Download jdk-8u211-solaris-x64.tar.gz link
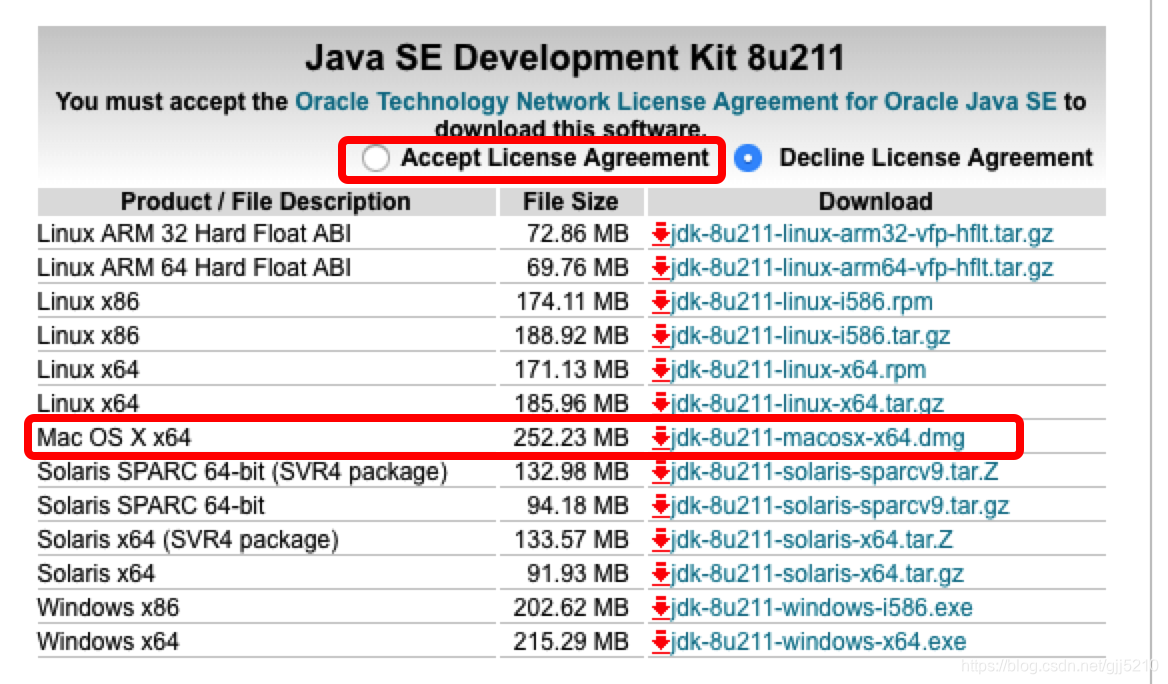The width and height of the screenshot is (1168, 684). 817,574
